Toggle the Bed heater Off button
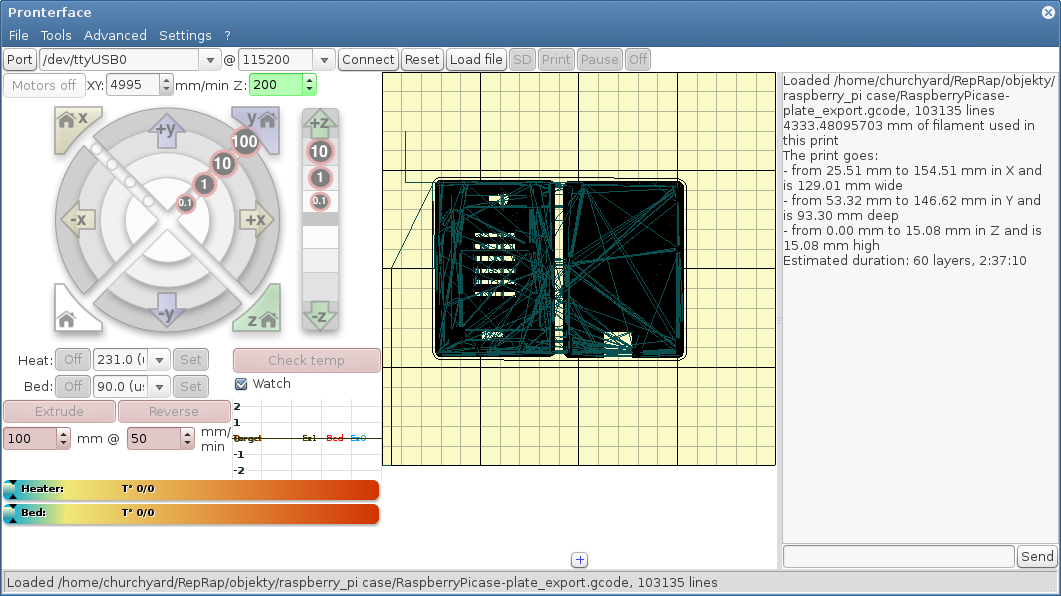The width and height of the screenshot is (1061, 596). coord(72,386)
